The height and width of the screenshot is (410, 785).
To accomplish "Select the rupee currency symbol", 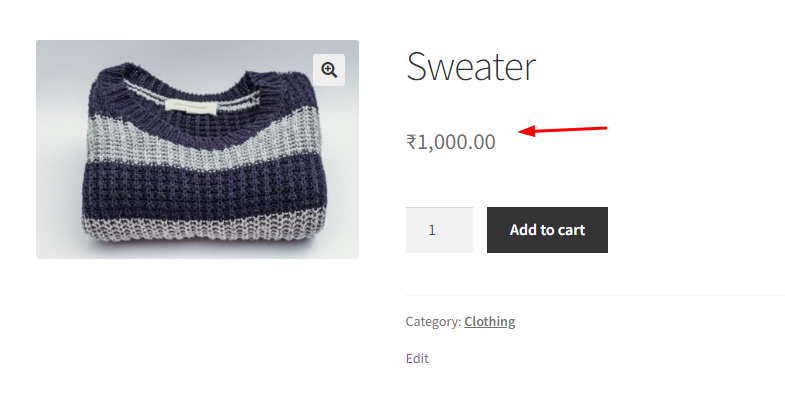I will point(411,142).
